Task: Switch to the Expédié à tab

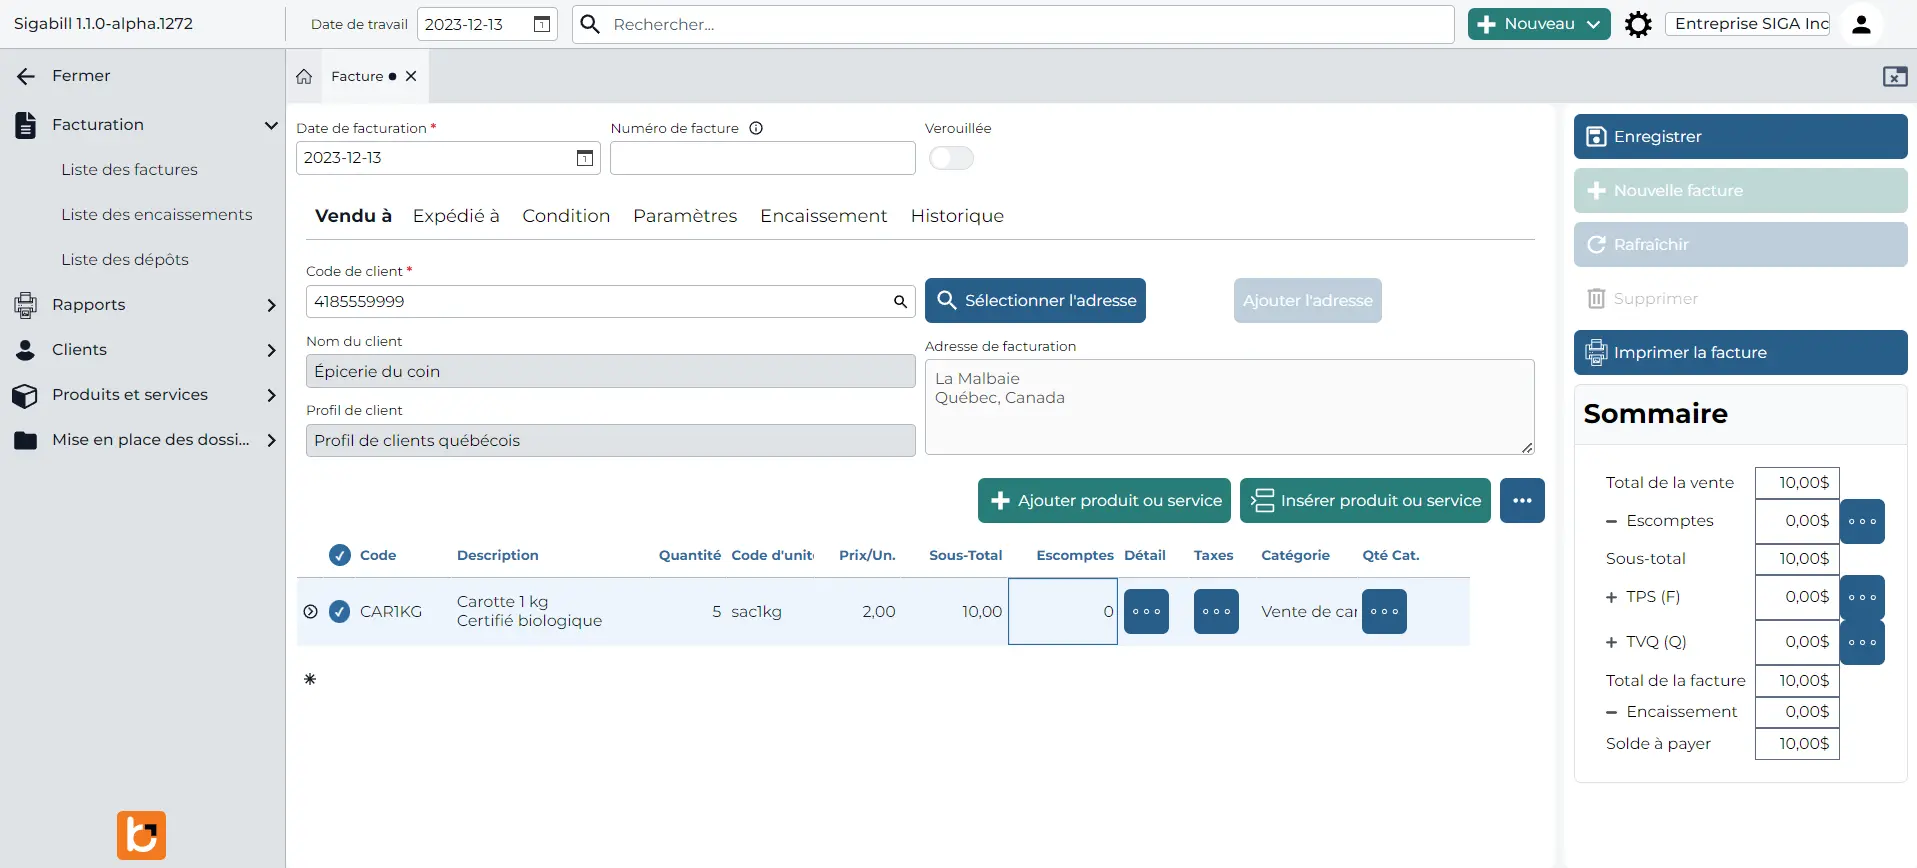Action: coord(456,216)
